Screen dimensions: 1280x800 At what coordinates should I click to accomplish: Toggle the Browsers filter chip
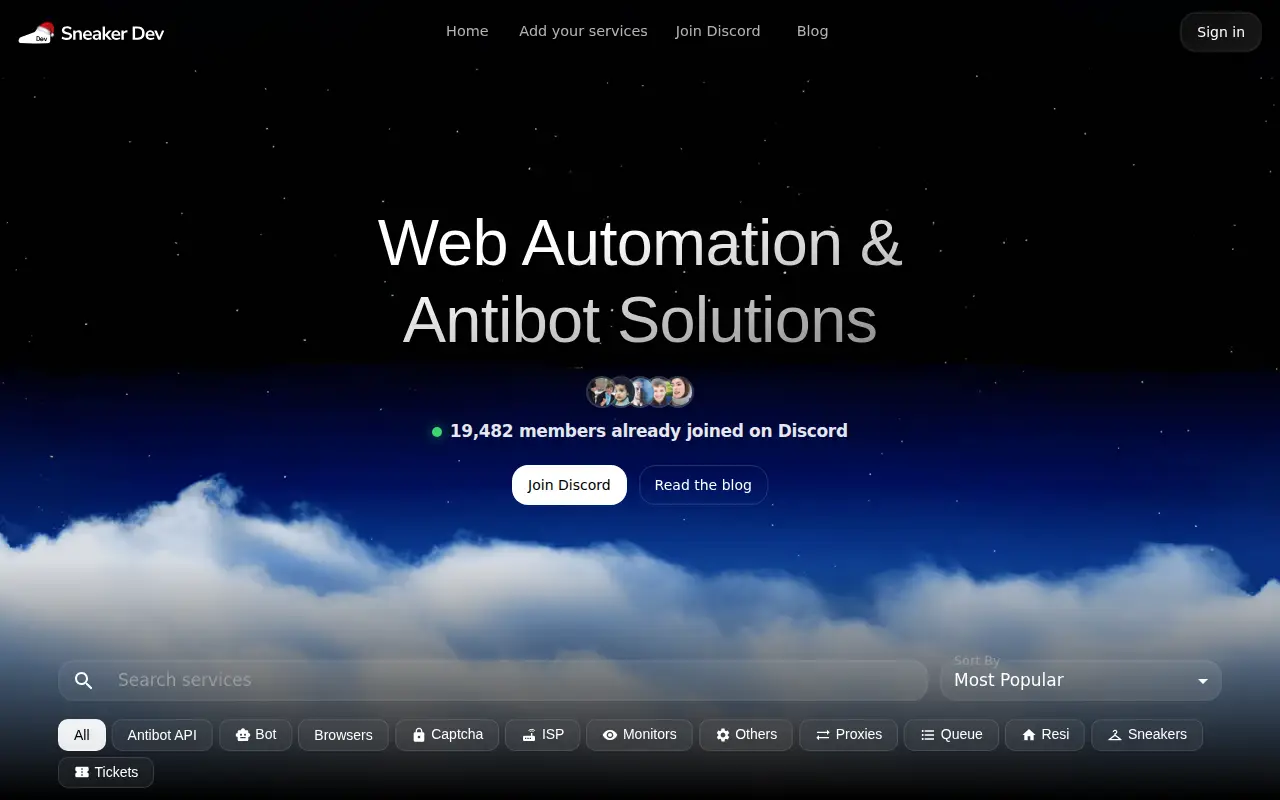click(343, 734)
